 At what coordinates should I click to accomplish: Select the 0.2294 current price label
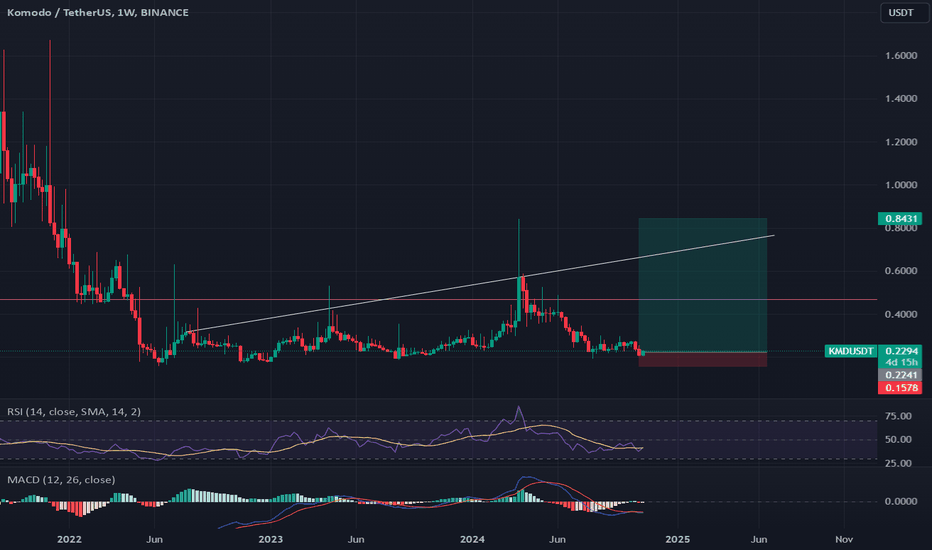(x=900, y=351)
